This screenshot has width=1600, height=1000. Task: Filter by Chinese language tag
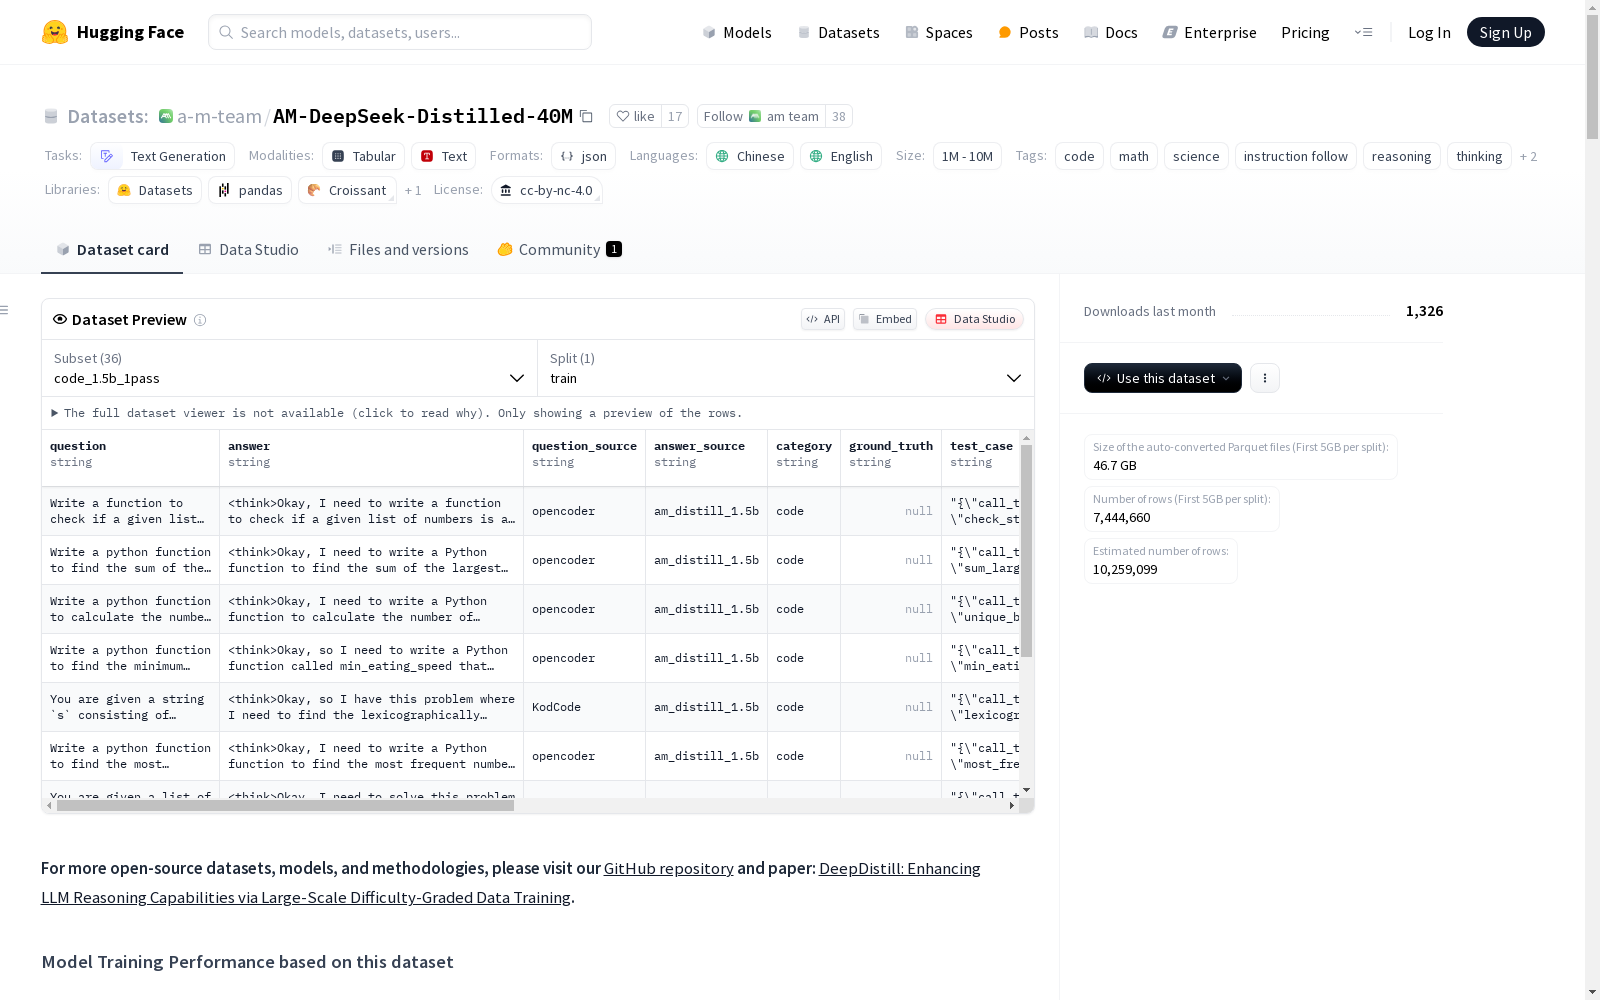tap(750, 156)
